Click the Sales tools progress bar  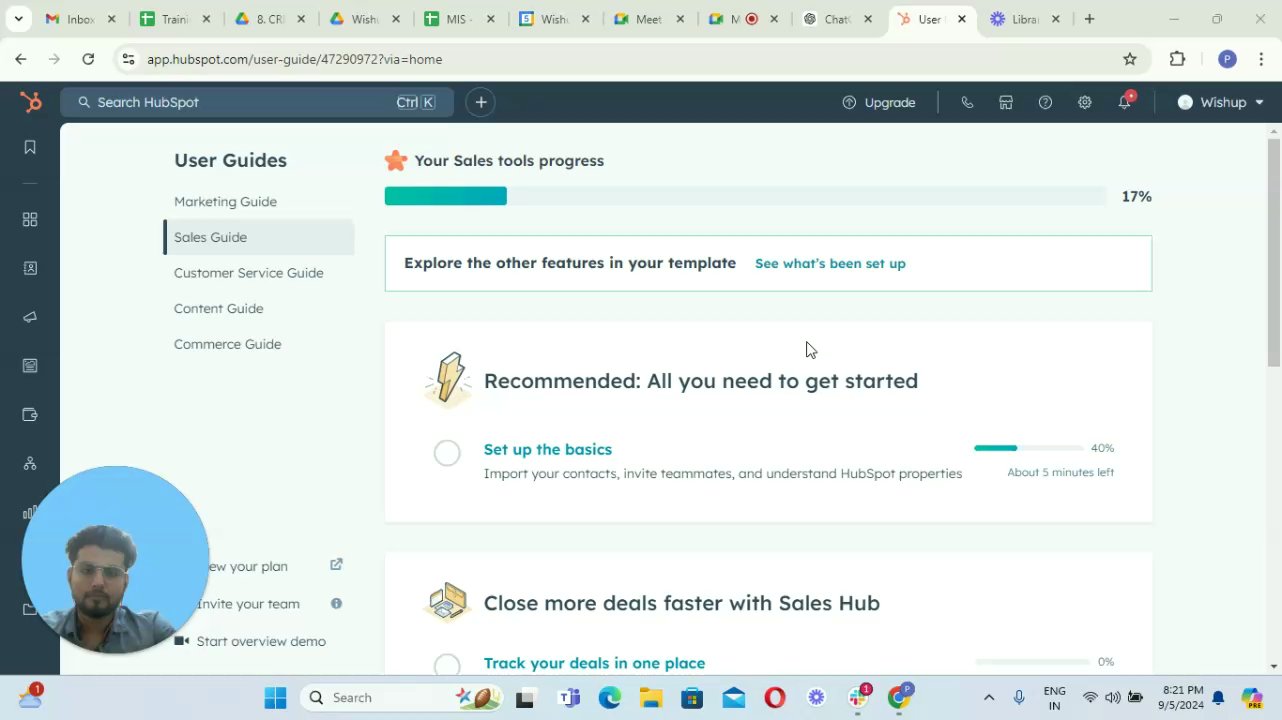pos(746,196)
